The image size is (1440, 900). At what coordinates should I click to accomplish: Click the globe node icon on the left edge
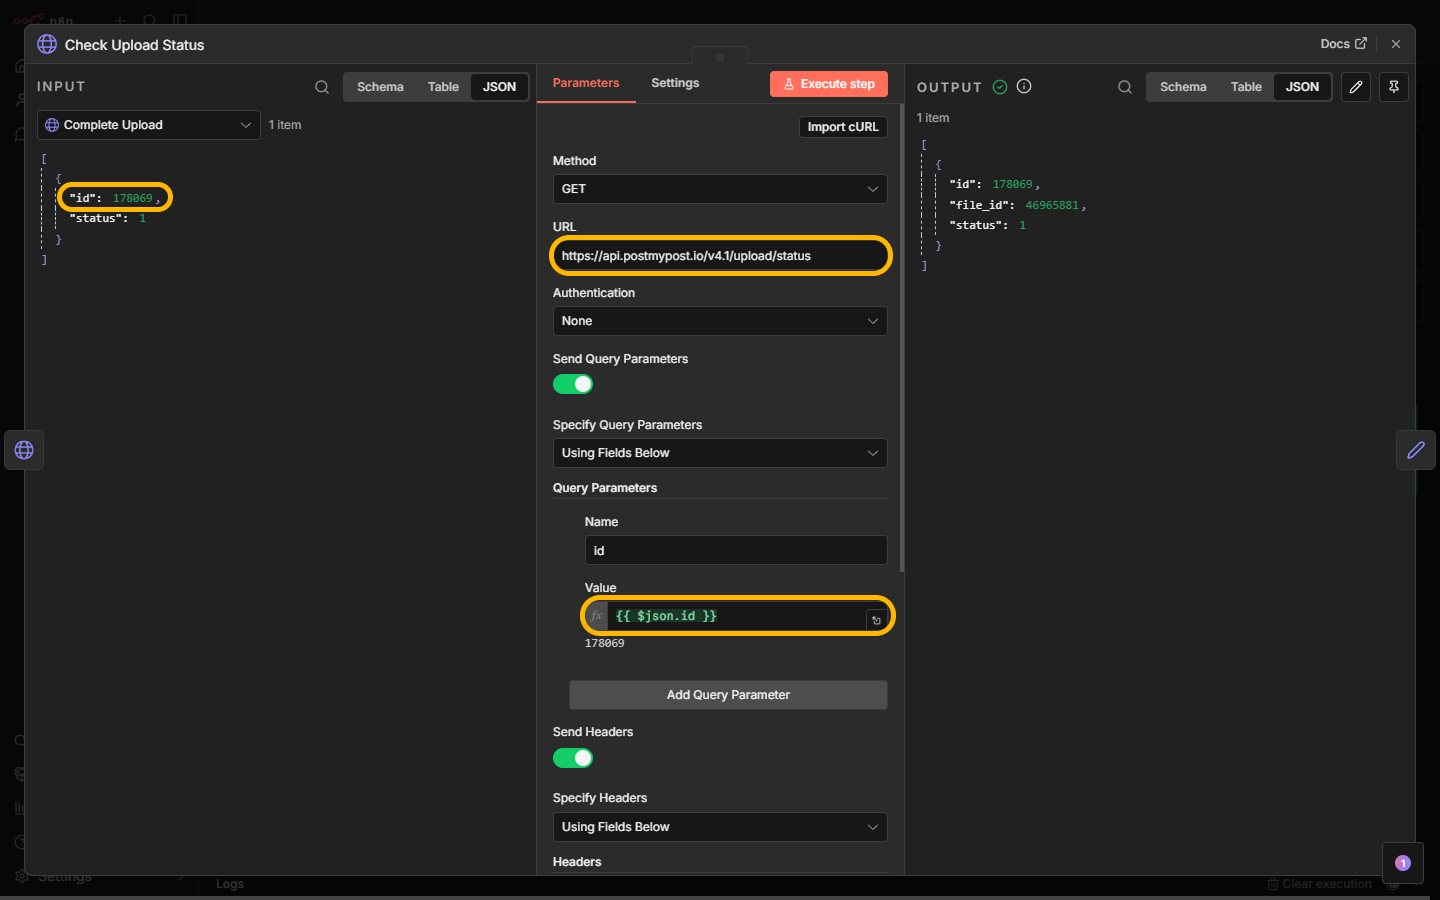click(x=24, y=450)
